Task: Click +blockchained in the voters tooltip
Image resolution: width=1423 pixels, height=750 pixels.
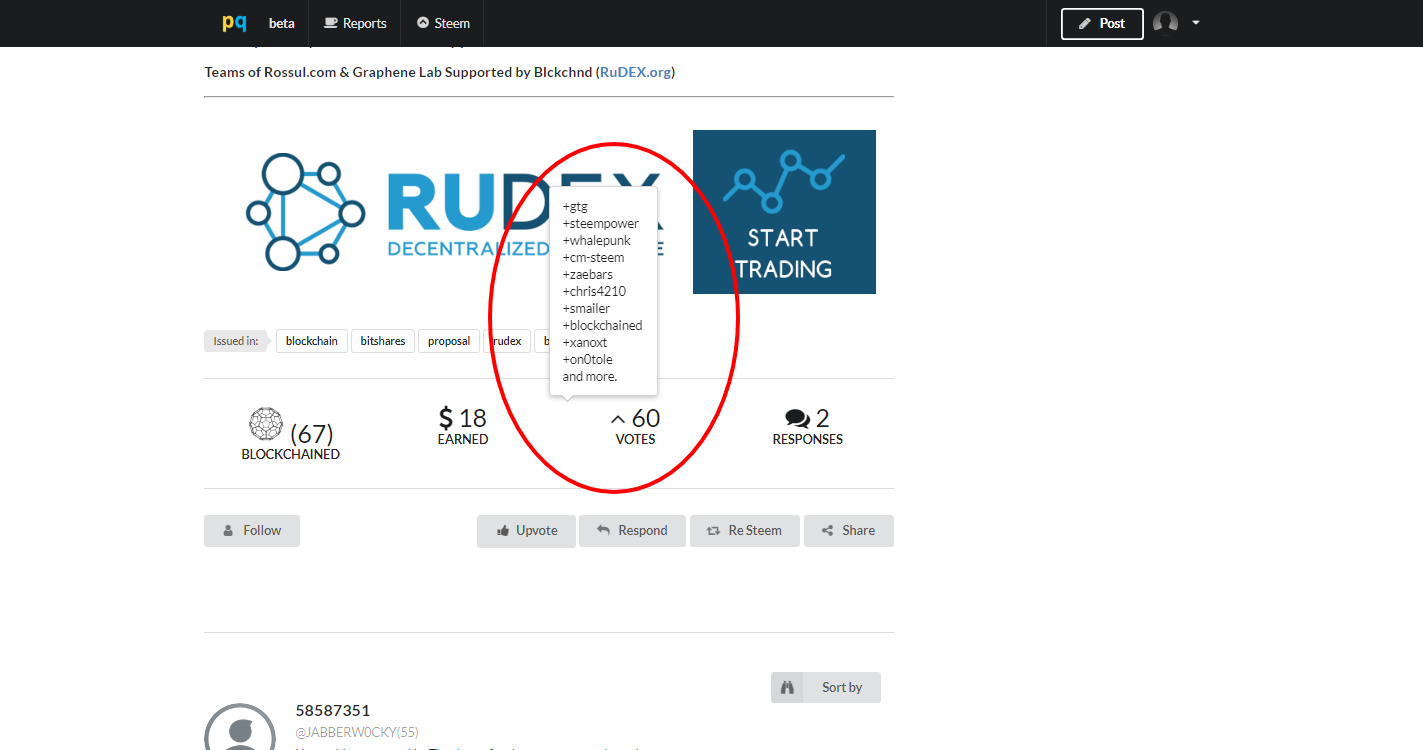Action: point(602,326)
